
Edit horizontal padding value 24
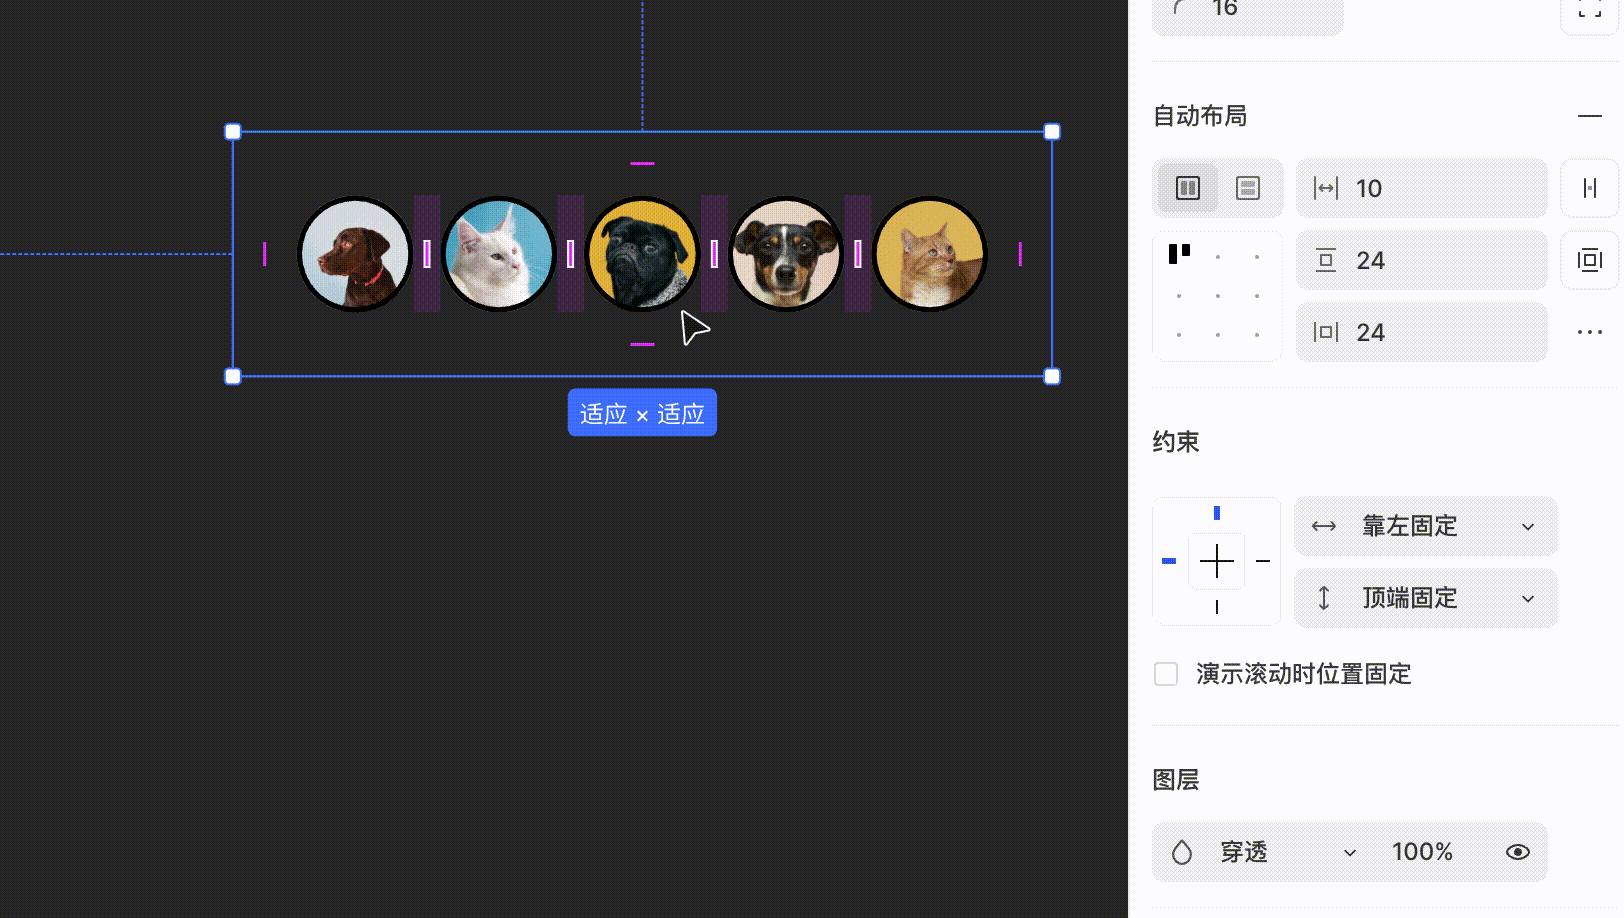[x=1421, y=332]
